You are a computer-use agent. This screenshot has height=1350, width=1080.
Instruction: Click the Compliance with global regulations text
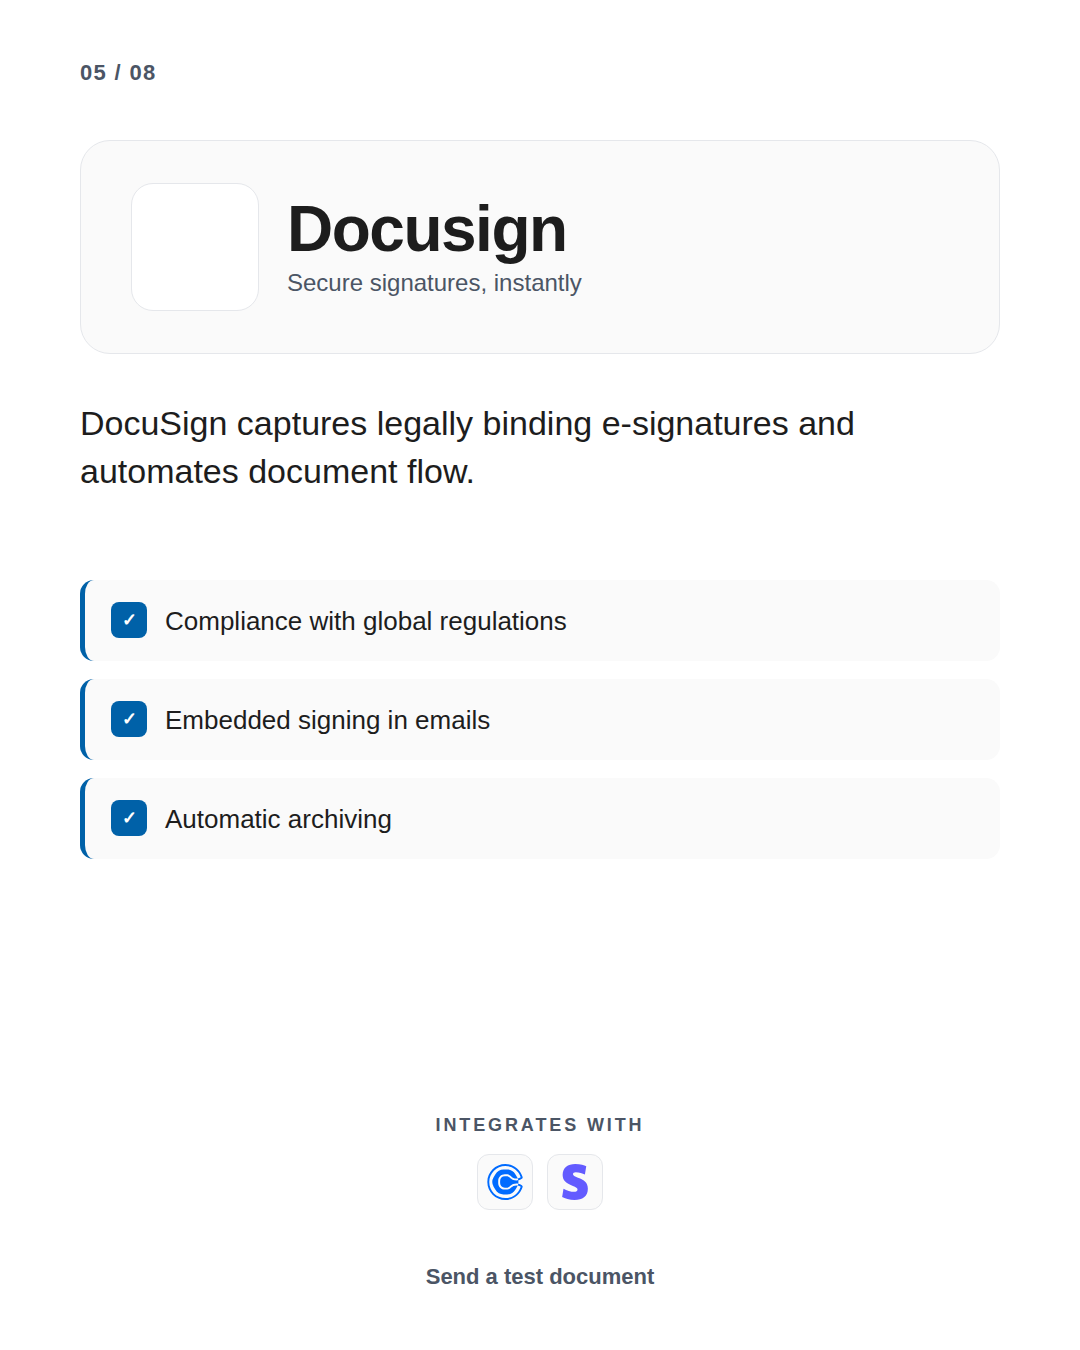(x=366, y=621)
